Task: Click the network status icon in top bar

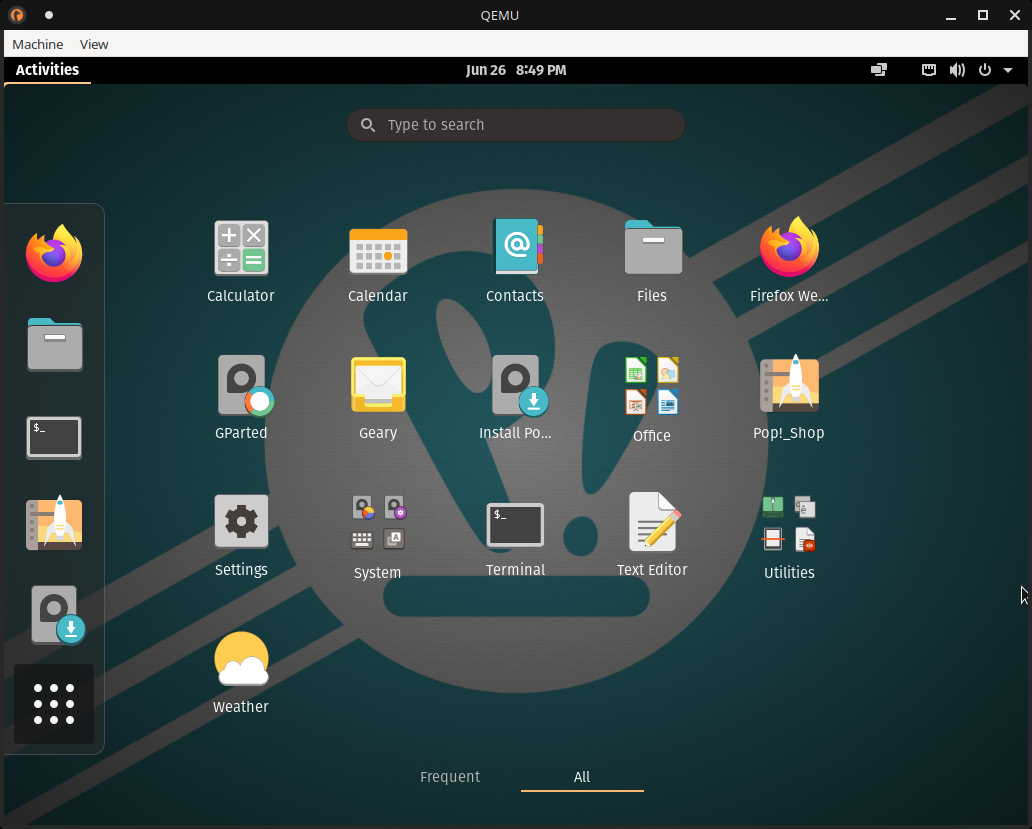Action: (929, 70)
